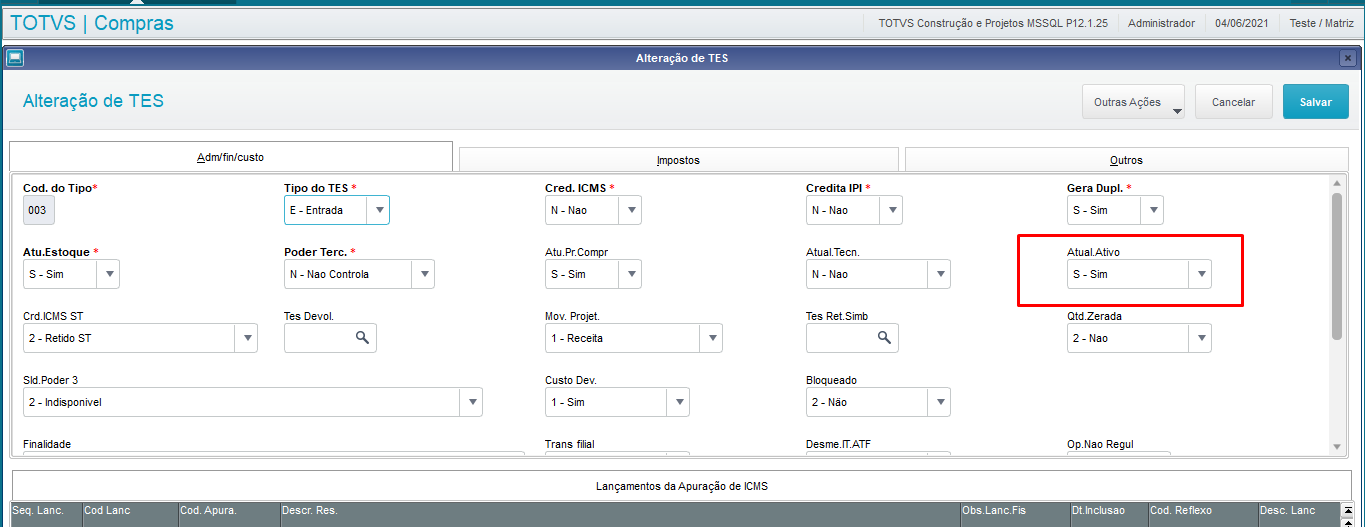This screenshot has height=527, width=1365.
Task: Open the Sld.Poder 3 dropdown
Action: [471, 402]
